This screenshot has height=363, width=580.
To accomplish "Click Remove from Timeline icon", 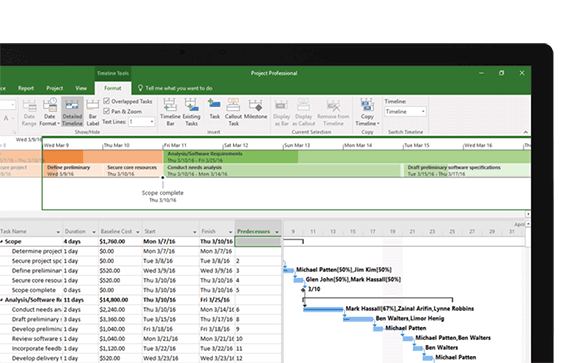I will coord(333,105).
